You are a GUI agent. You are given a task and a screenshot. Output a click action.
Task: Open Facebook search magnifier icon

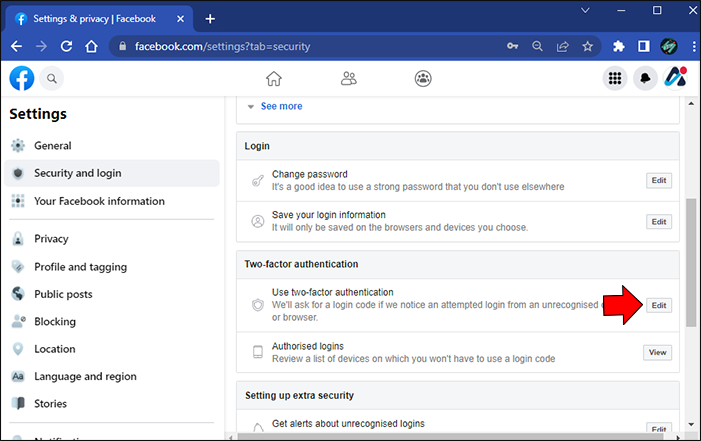point(52,78)
